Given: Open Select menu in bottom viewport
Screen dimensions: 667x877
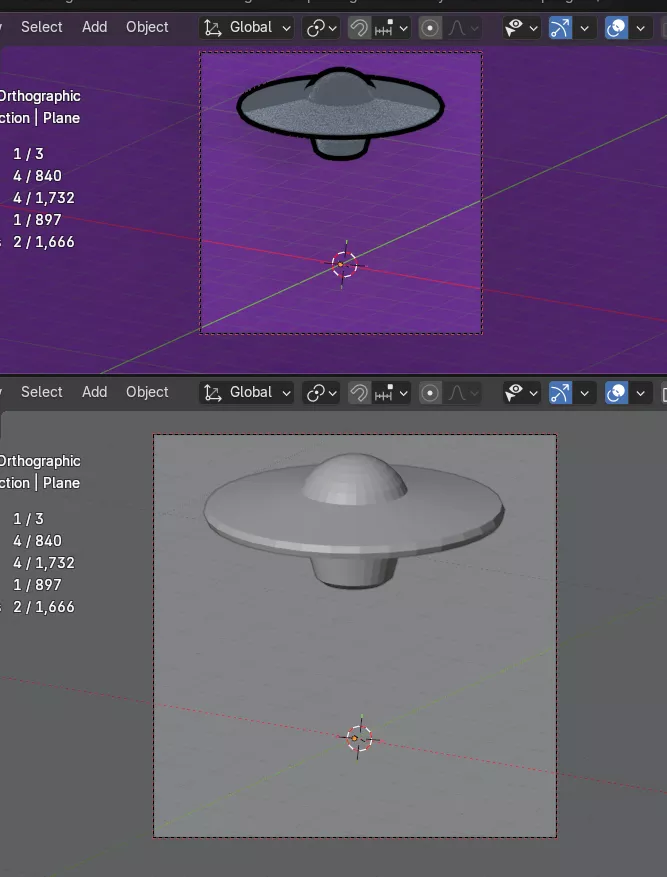Looking at the screenshot, I should coord(41,392).
